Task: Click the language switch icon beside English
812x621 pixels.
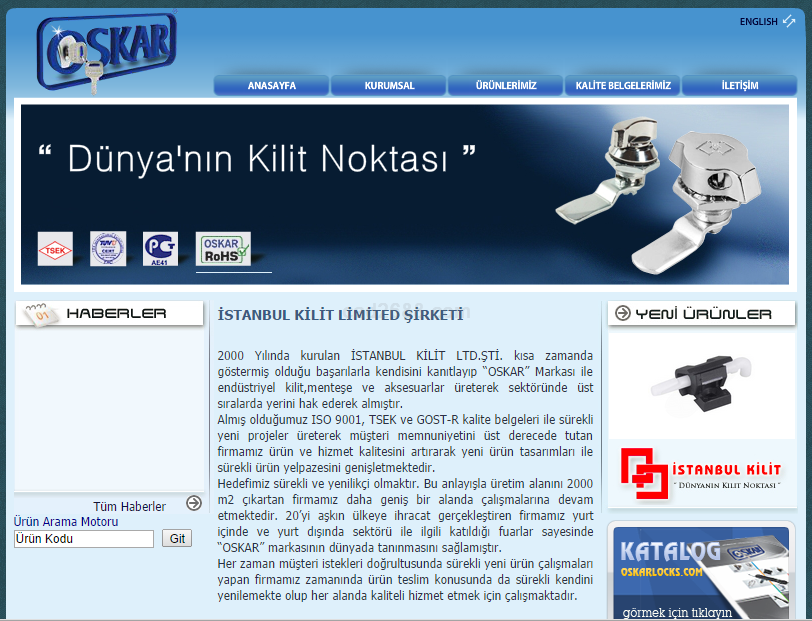Action: (790, 21)
